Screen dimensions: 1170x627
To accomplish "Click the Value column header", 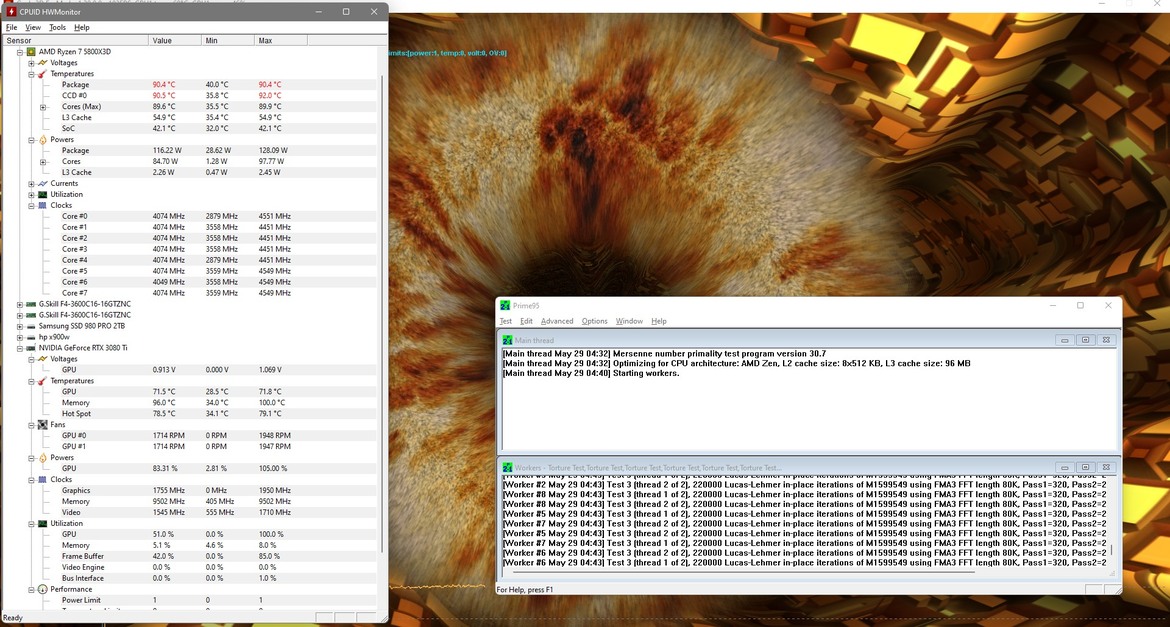I will click(175, 40).
